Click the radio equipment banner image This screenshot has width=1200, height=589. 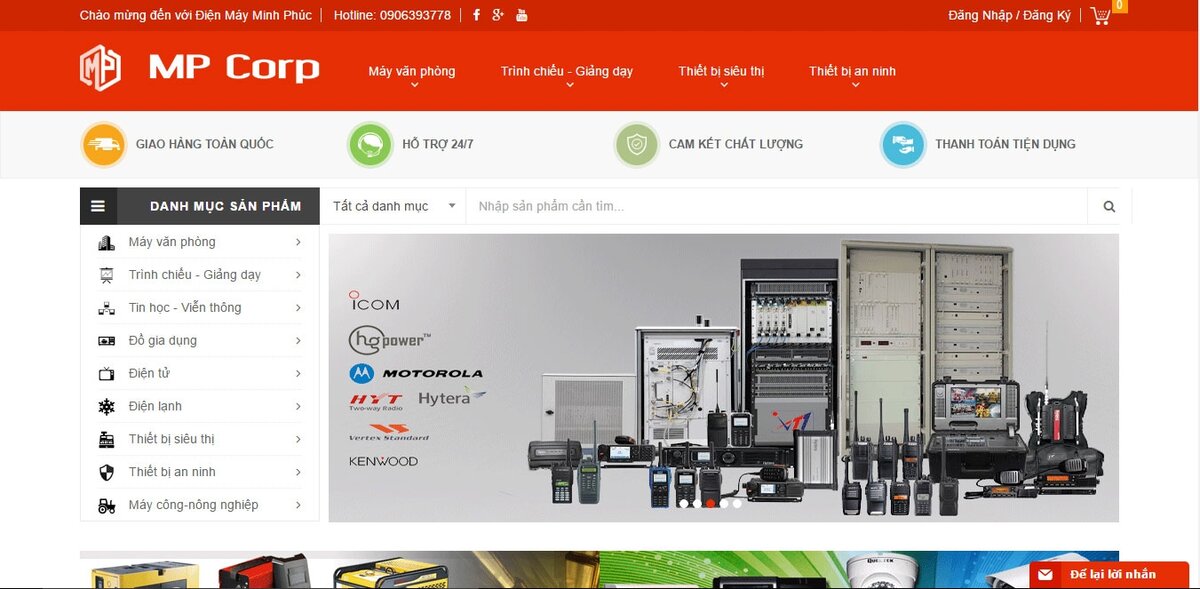[724, 378]
